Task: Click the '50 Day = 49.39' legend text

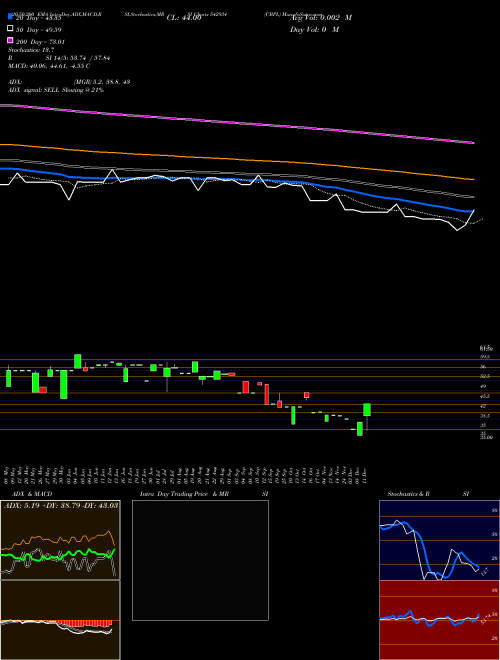Action: pyautogui.click(x=38, y=30)
